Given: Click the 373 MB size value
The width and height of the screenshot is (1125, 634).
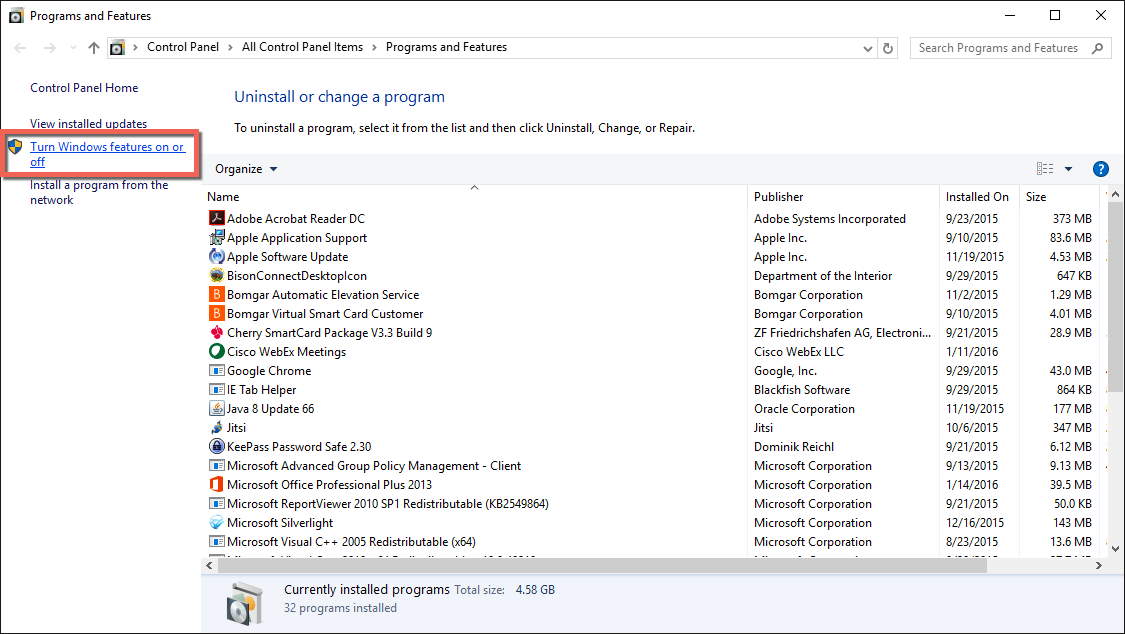Looking at the screenshot, I should (1072, 219).
